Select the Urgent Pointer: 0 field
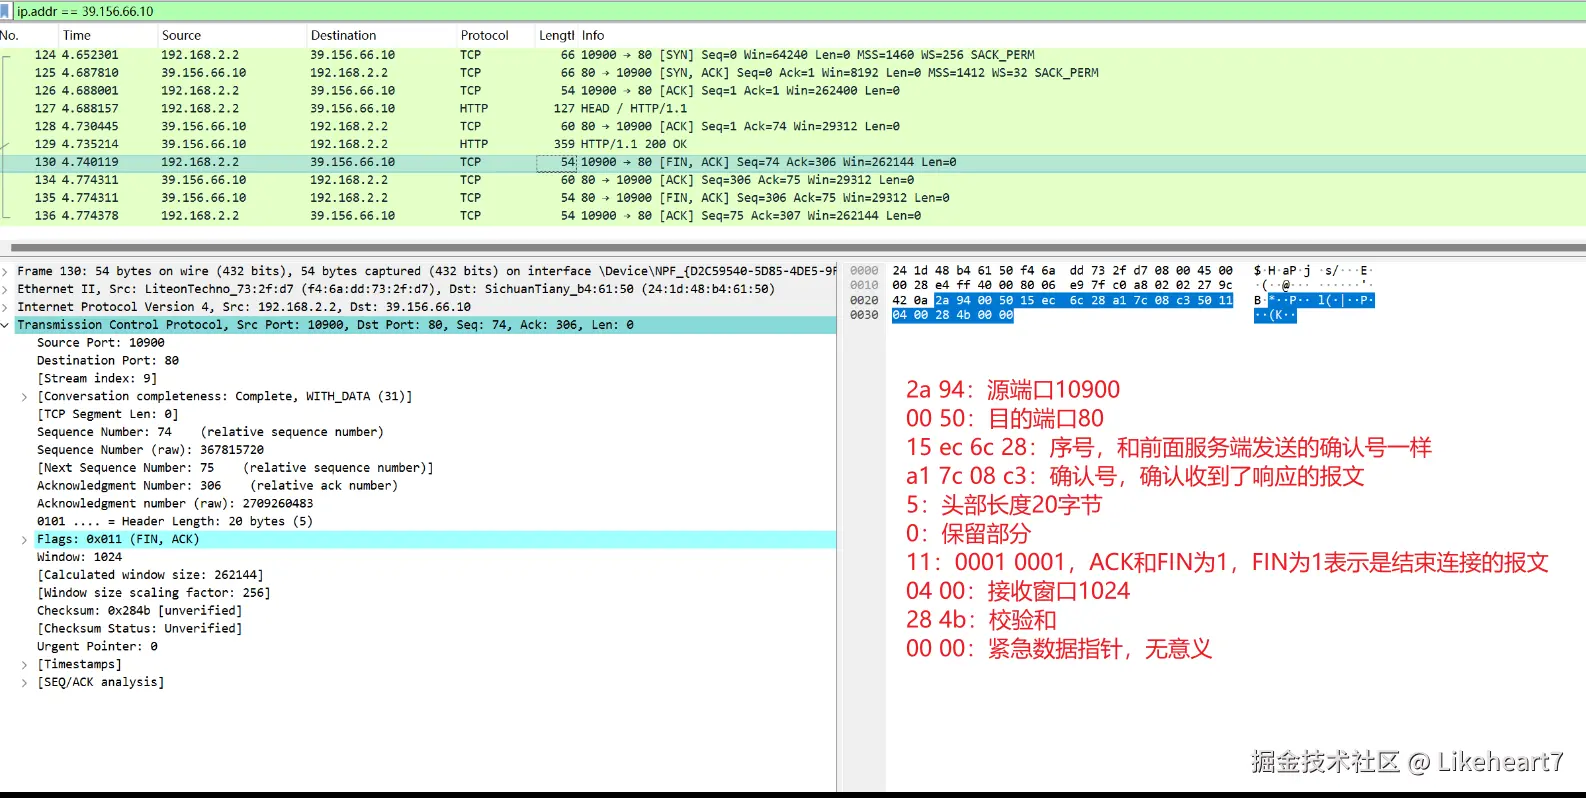The image size is (1586, 798). pyautogui.click(x=97, y=647)
